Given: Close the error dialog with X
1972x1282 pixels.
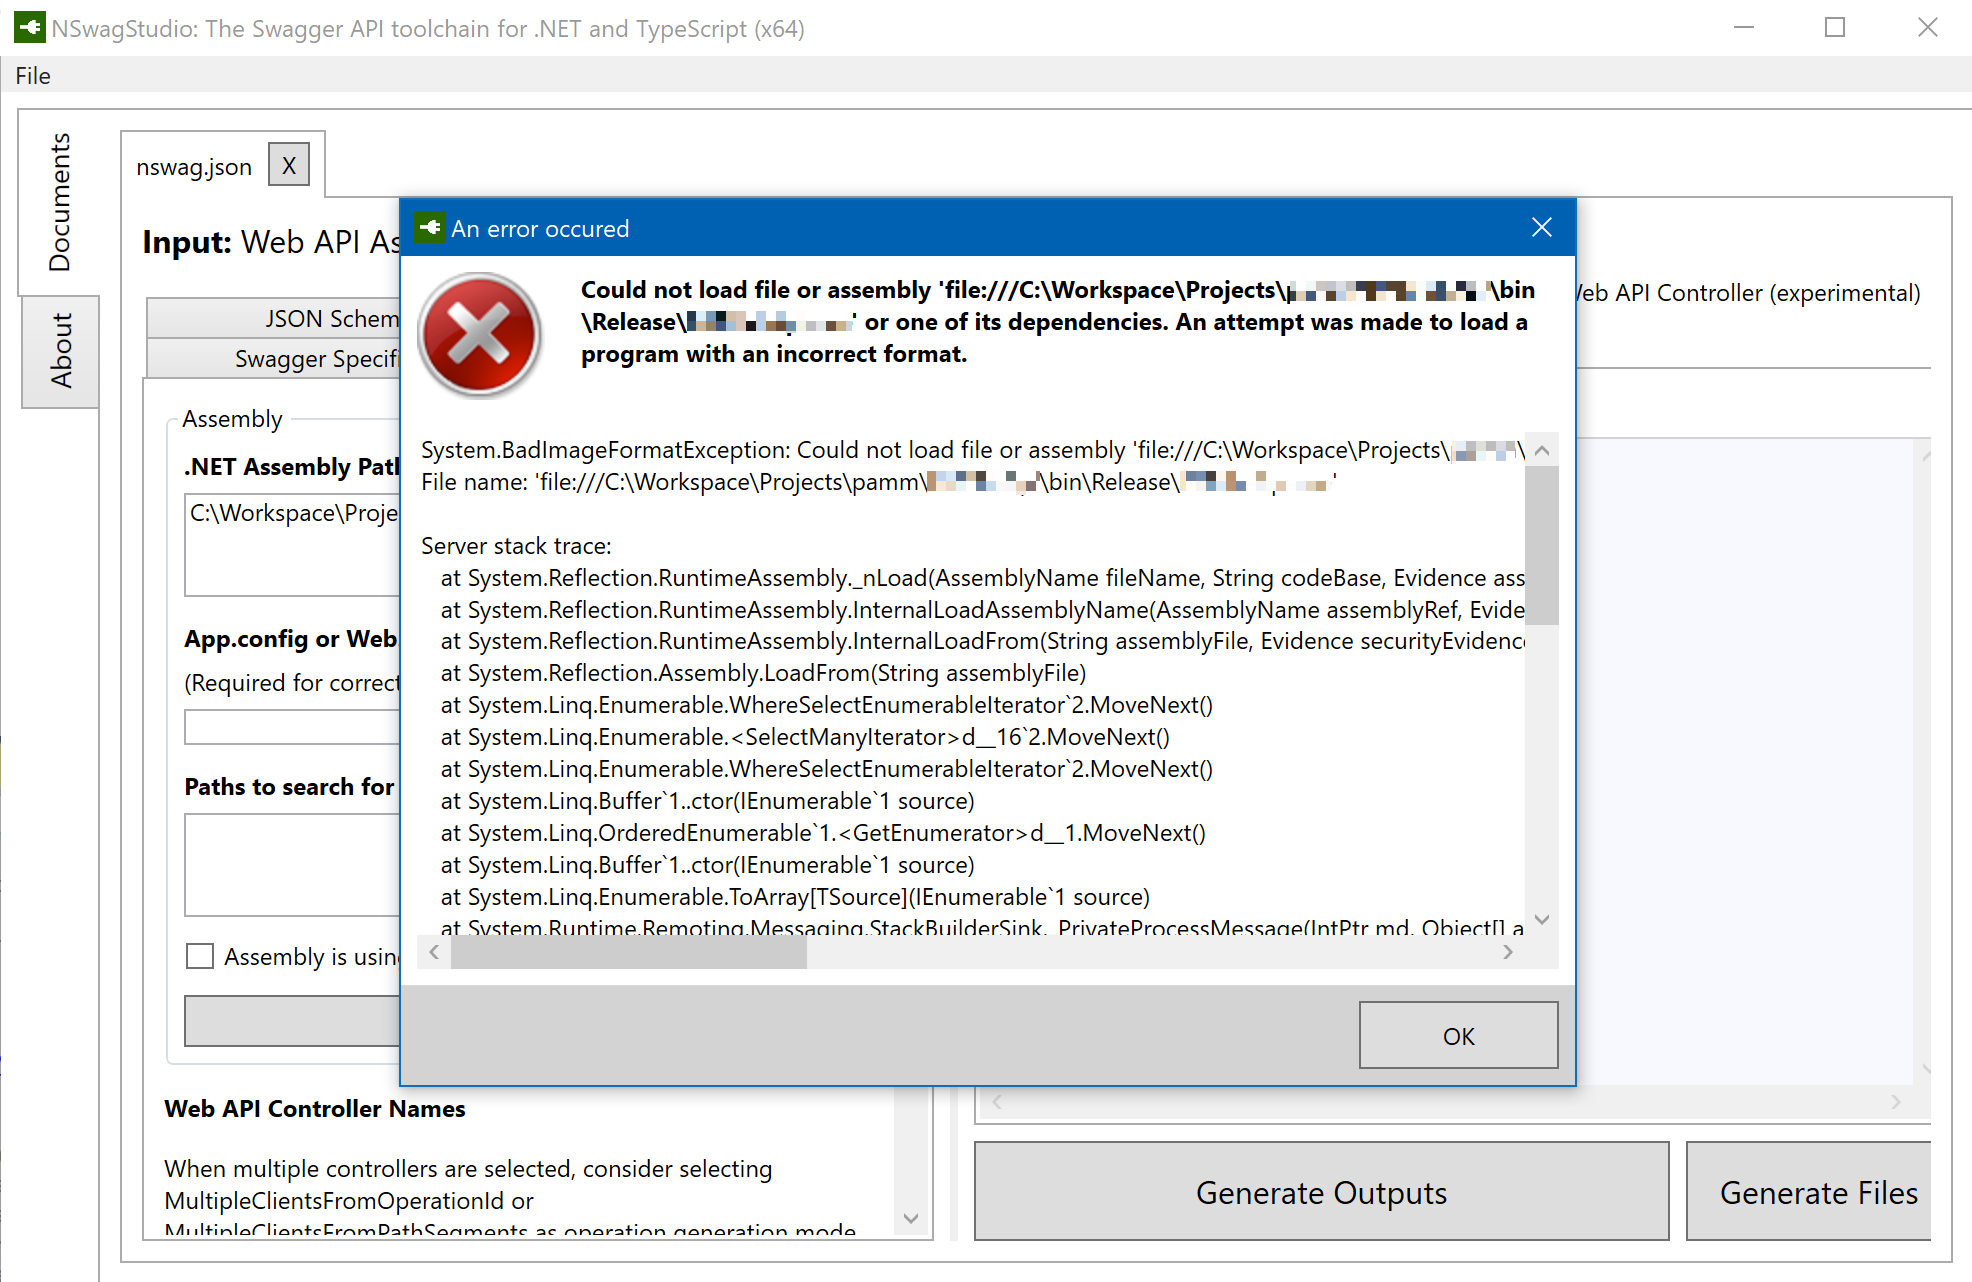Looking at the screenshot, I should (x=1541, y=228).
